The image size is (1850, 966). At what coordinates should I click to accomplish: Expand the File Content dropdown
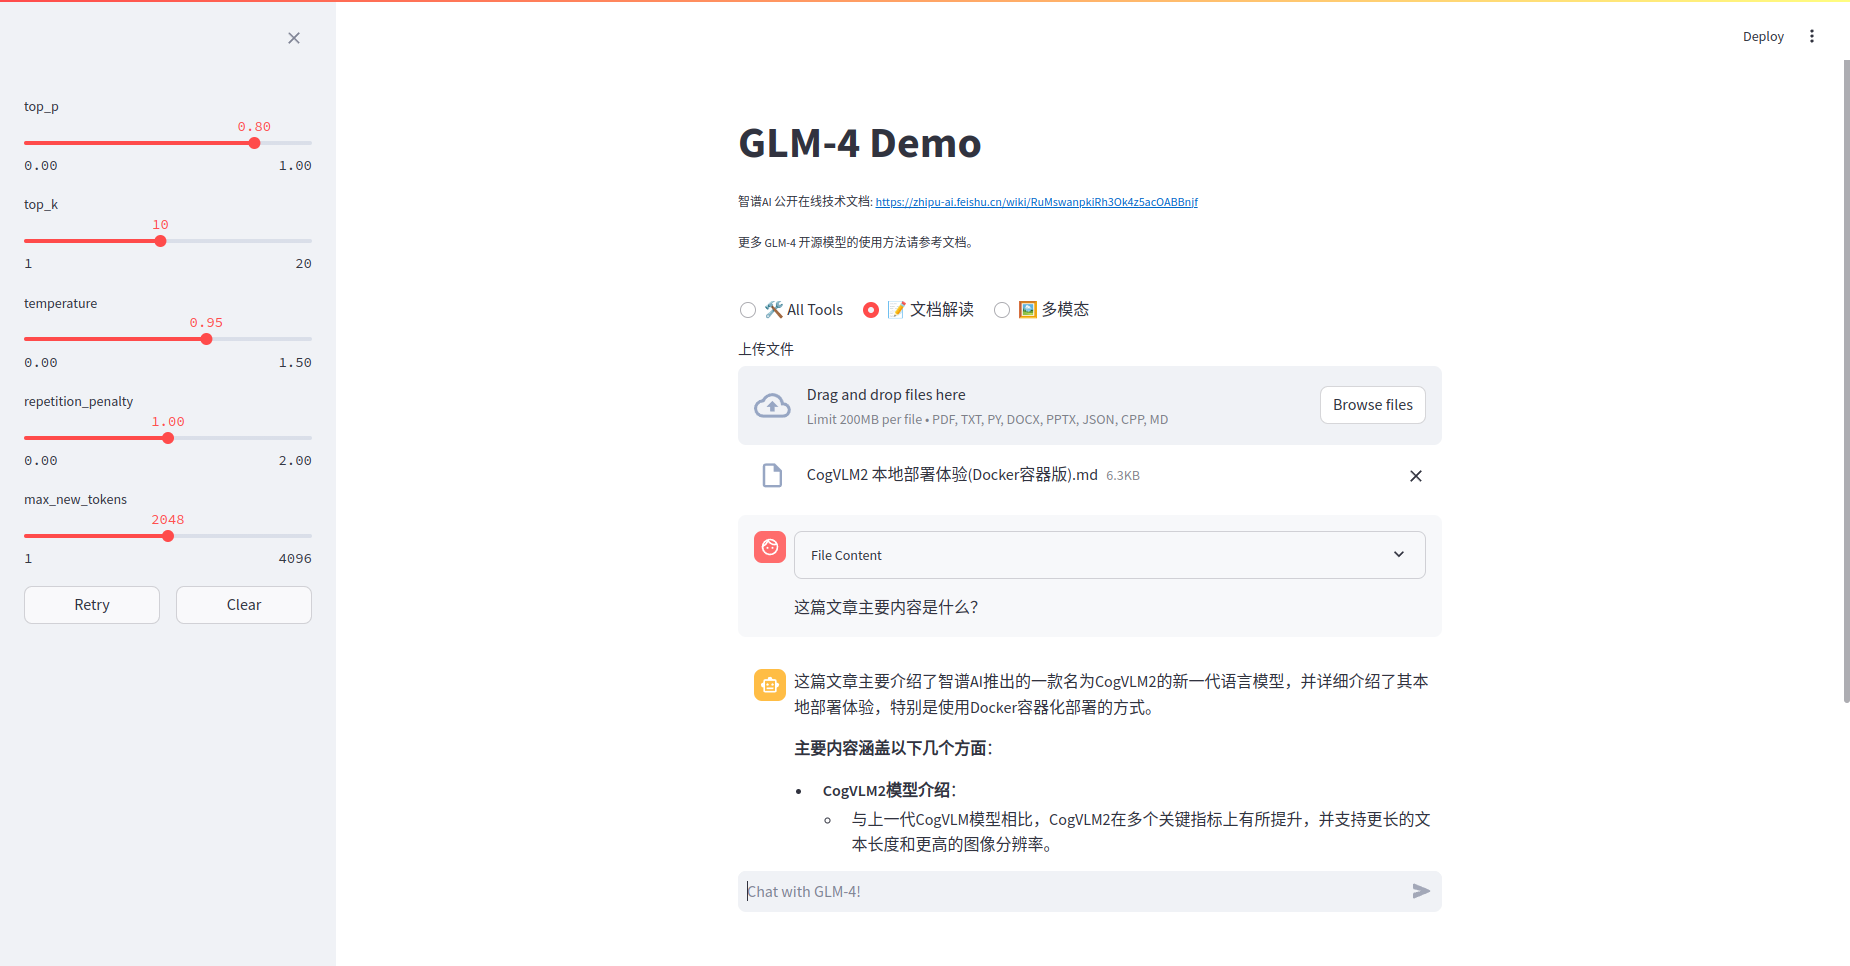(1110, 555)
